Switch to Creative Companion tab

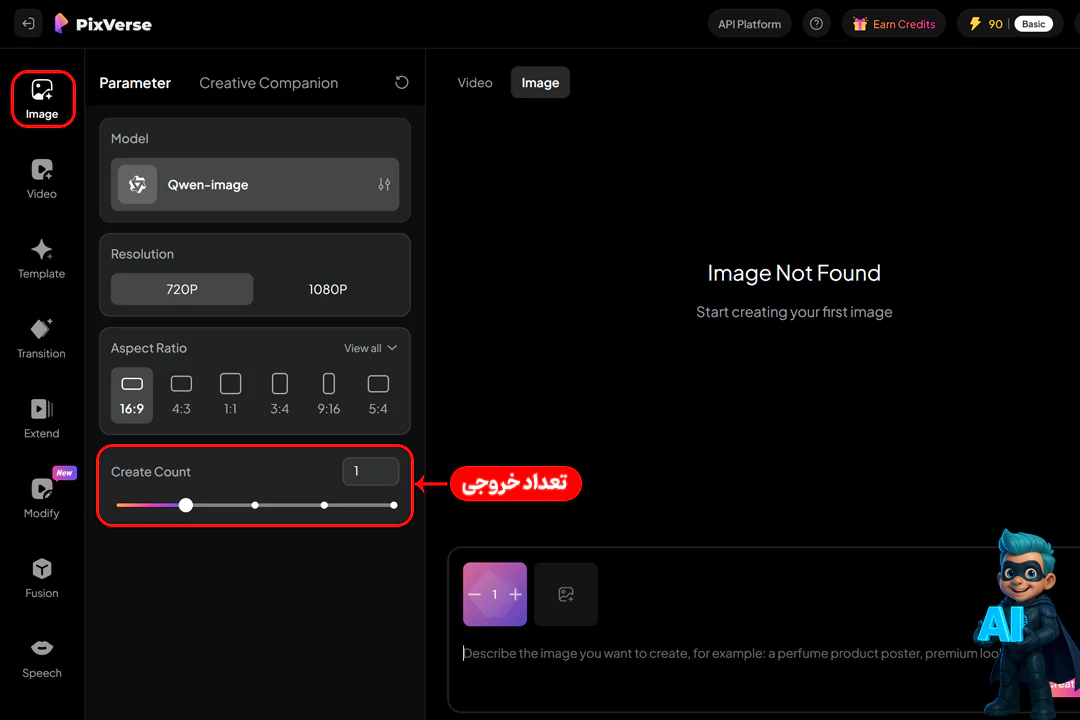(x=268, y=83)
